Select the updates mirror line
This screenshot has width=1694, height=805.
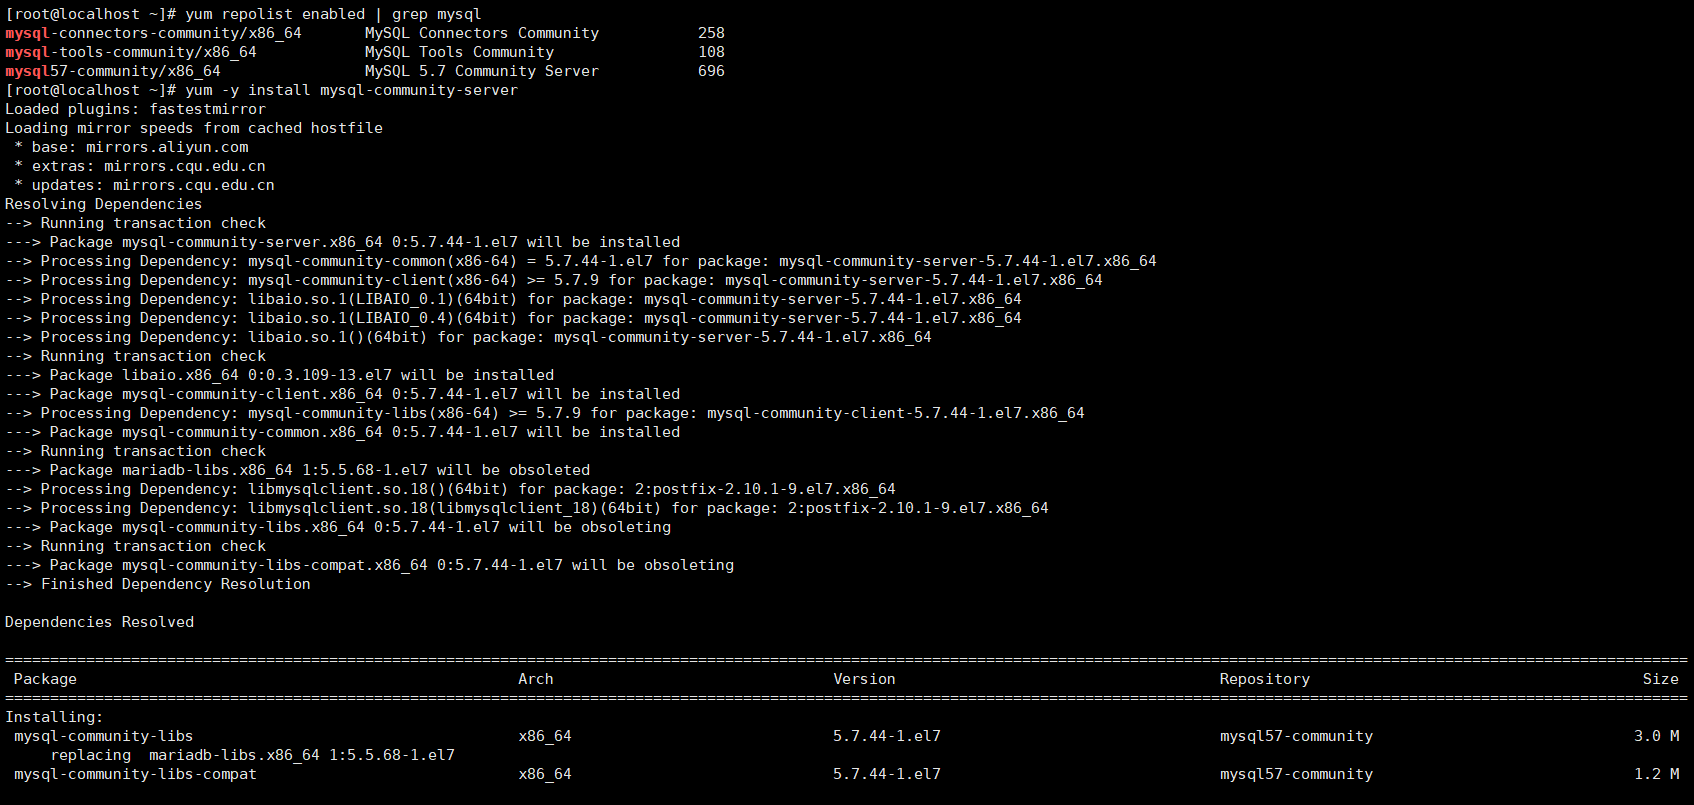pos(144,185)
